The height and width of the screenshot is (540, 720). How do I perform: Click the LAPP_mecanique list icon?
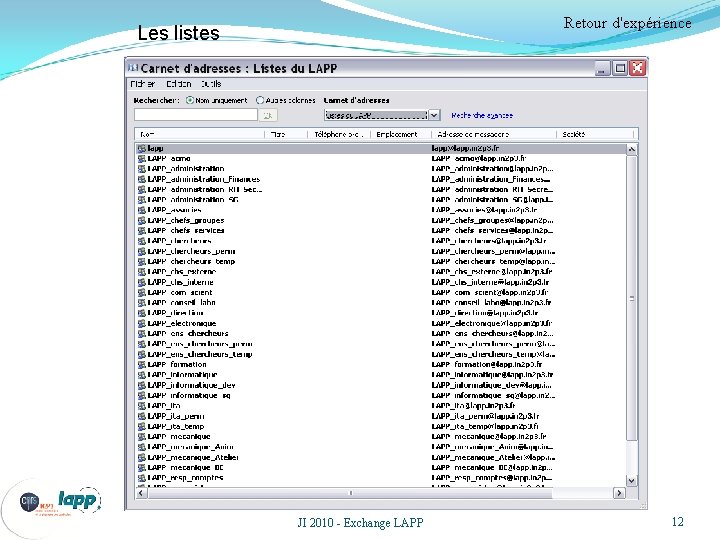coord(142,436)
